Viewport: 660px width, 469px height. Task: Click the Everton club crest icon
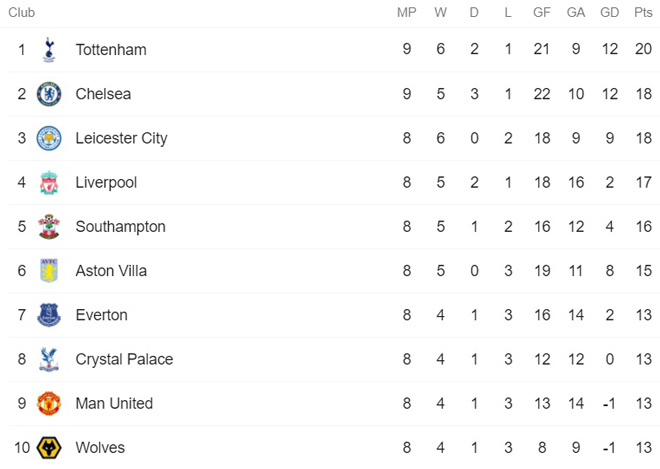48,315
